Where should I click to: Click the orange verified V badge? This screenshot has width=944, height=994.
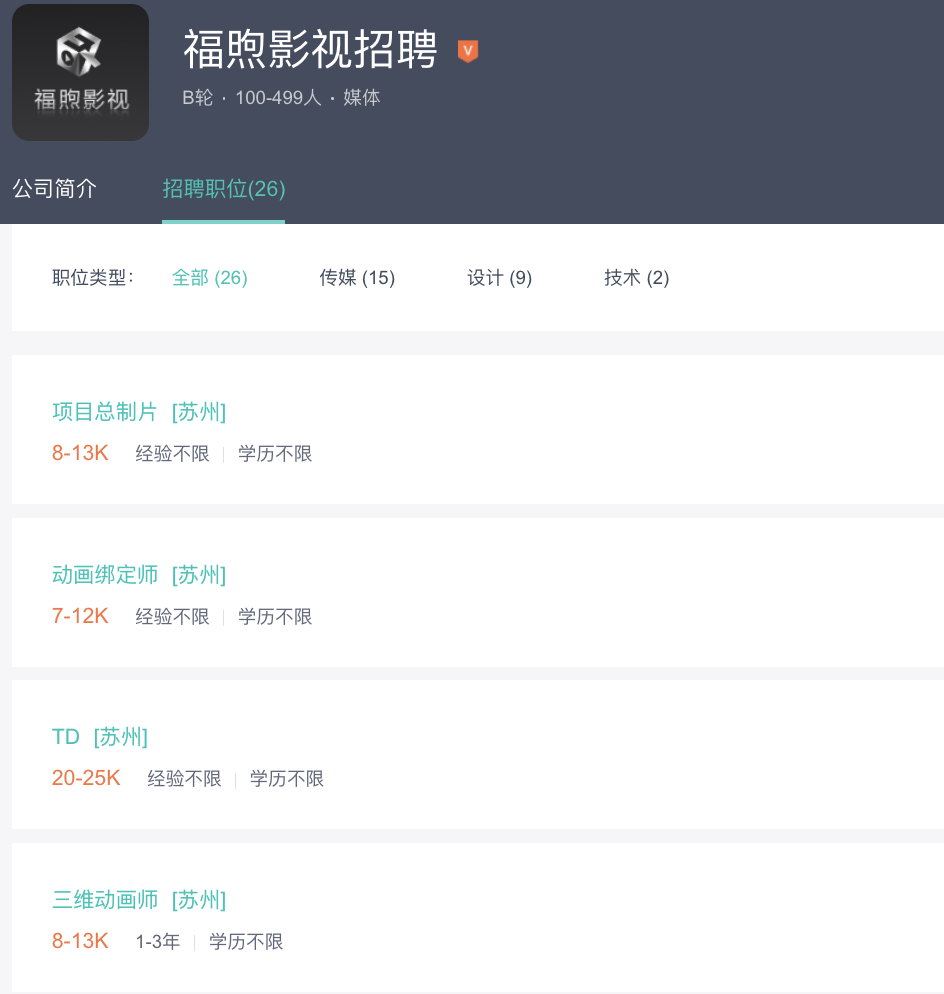point(467,51)
